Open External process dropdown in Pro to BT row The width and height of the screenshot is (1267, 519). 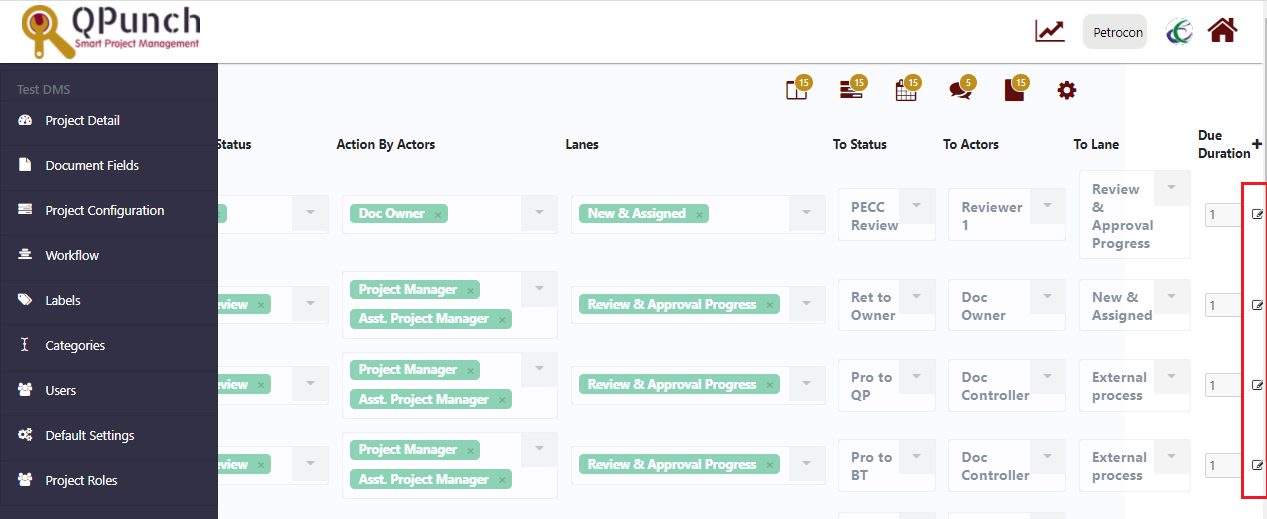point(1171,456)
